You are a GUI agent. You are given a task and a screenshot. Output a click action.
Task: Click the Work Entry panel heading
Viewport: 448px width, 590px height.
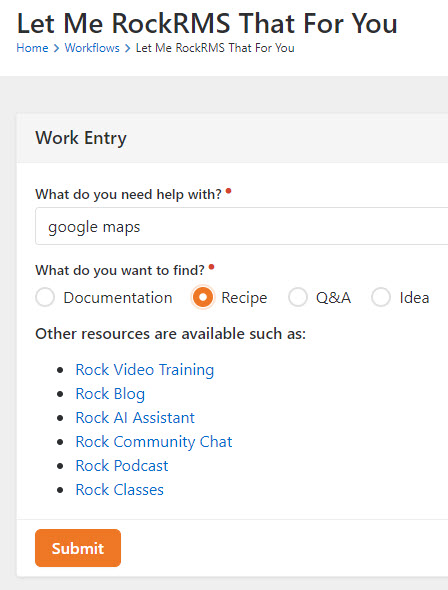click(x=81, y=138)
